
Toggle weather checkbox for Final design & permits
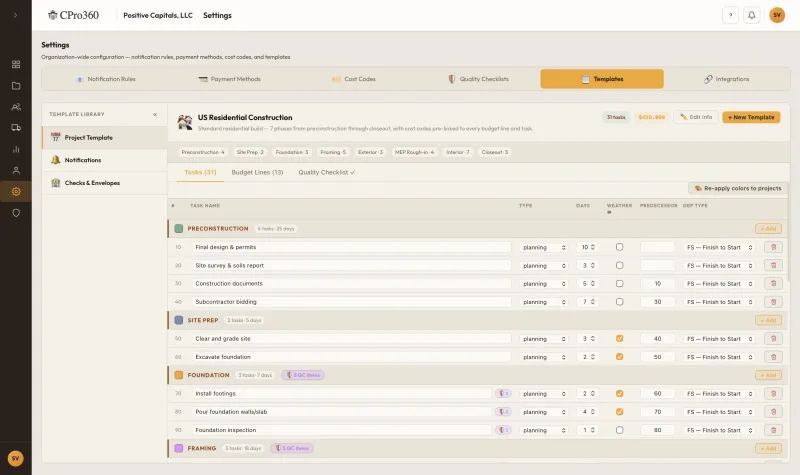(x=619, y=247)
